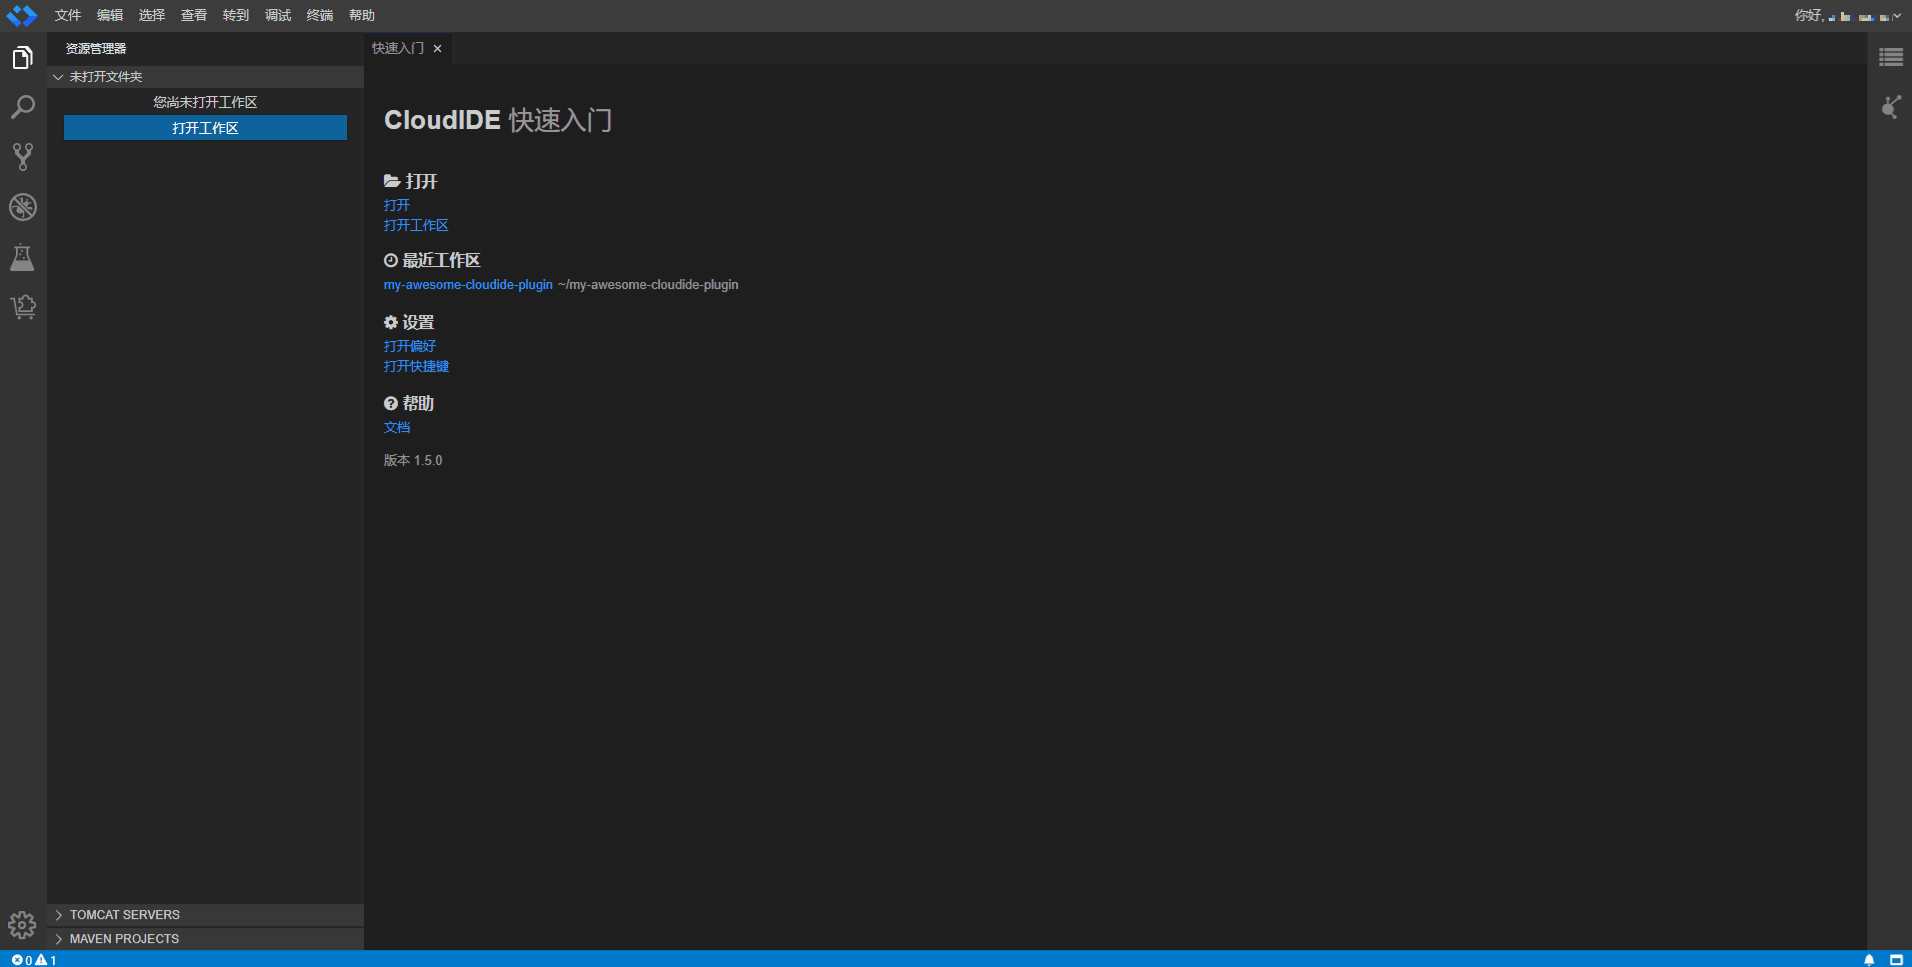Select the Search icon in the sidebar
The width and height of the screenshot is (1912, 967).
click(x=22, y=106)
